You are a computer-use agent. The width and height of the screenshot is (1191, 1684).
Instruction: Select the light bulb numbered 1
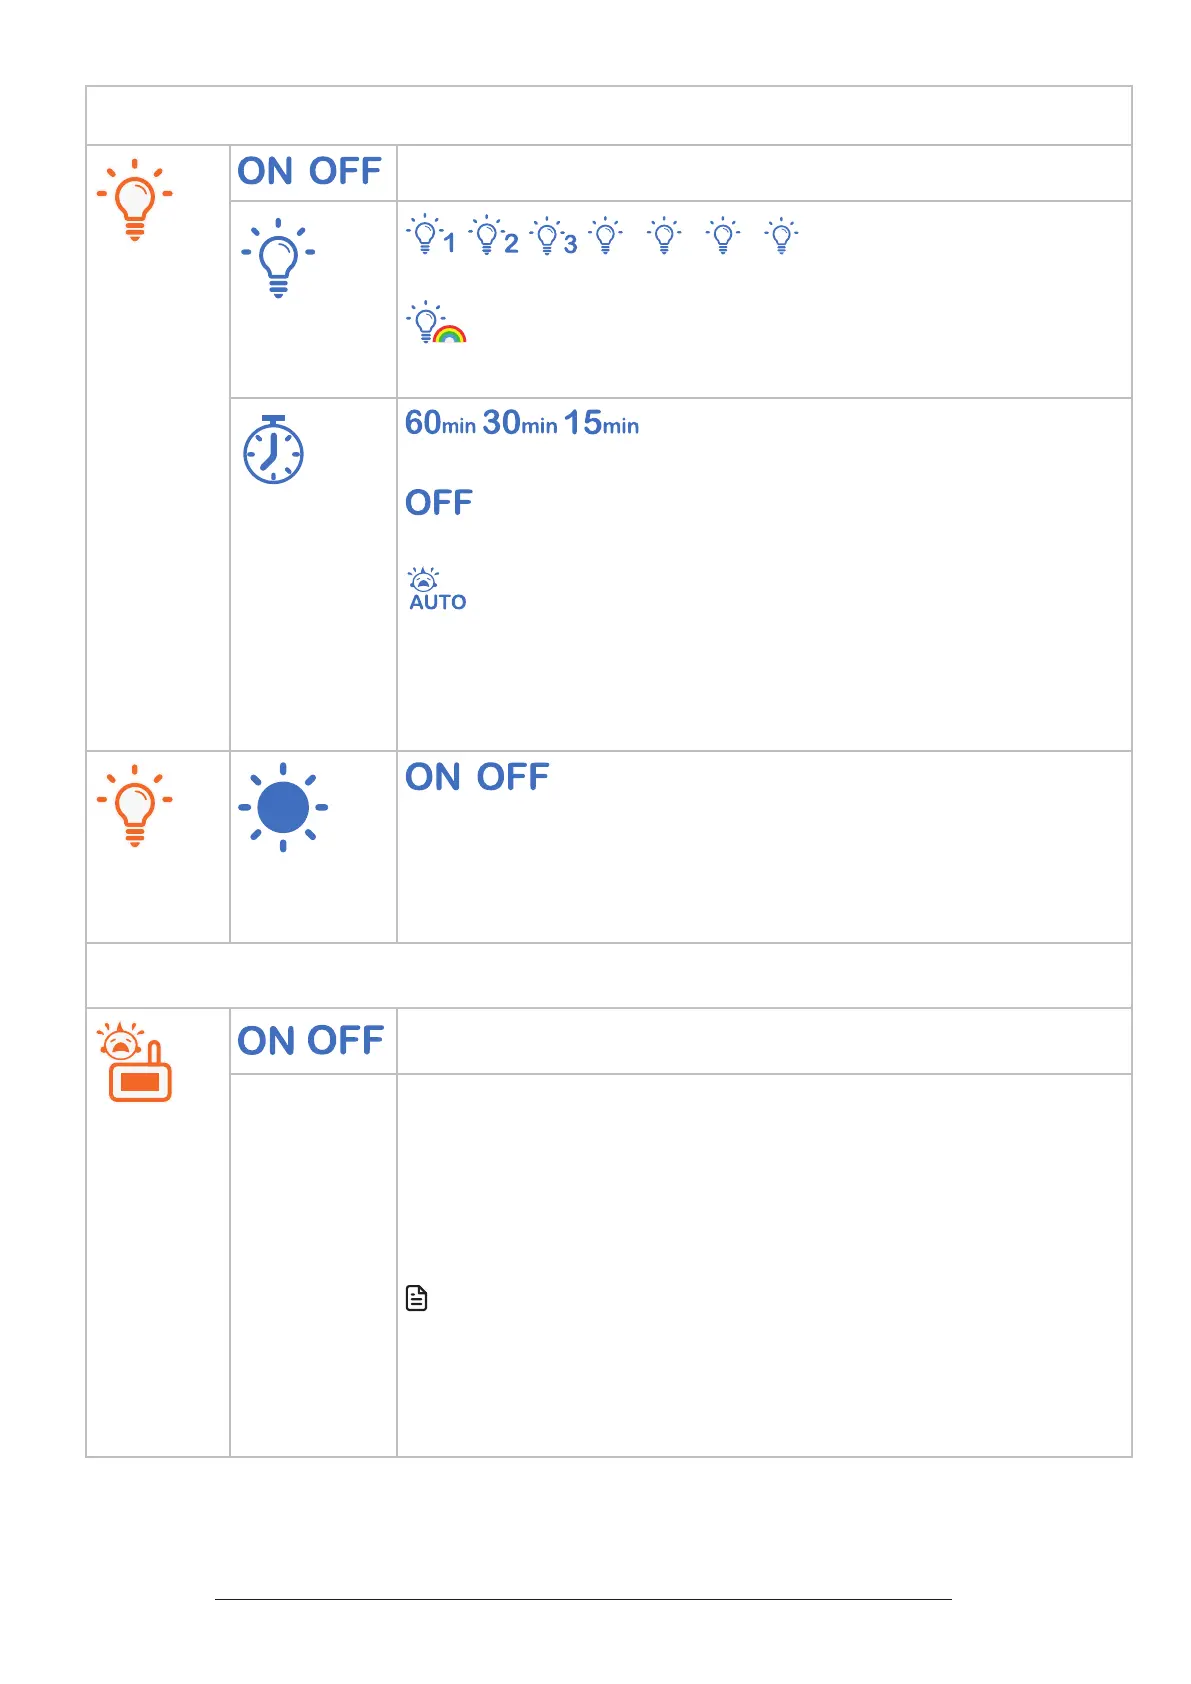click(431, 236)
